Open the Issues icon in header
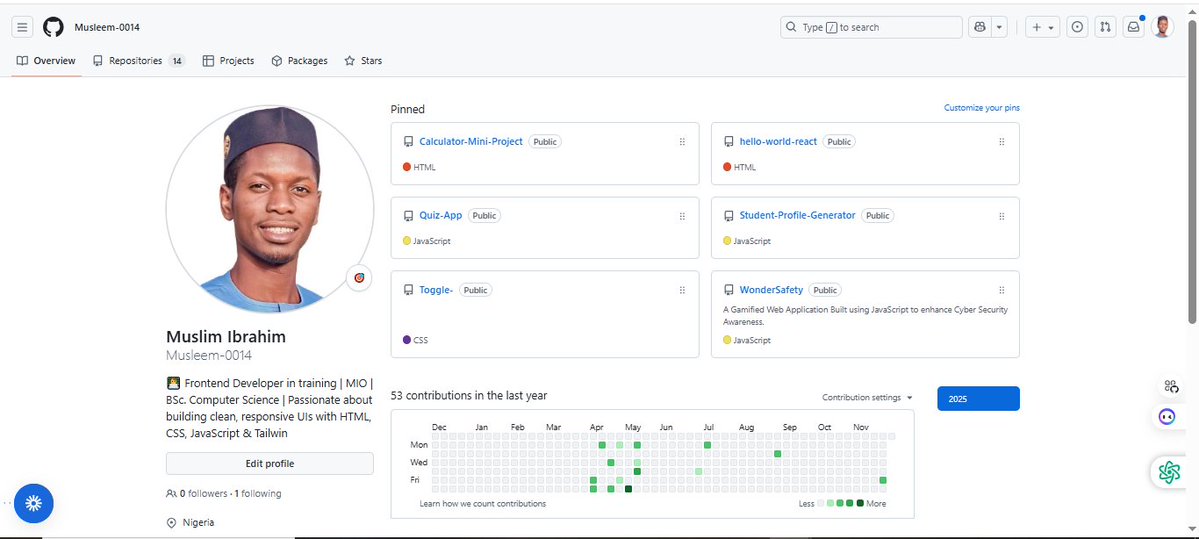 (x=1077, y=28)
